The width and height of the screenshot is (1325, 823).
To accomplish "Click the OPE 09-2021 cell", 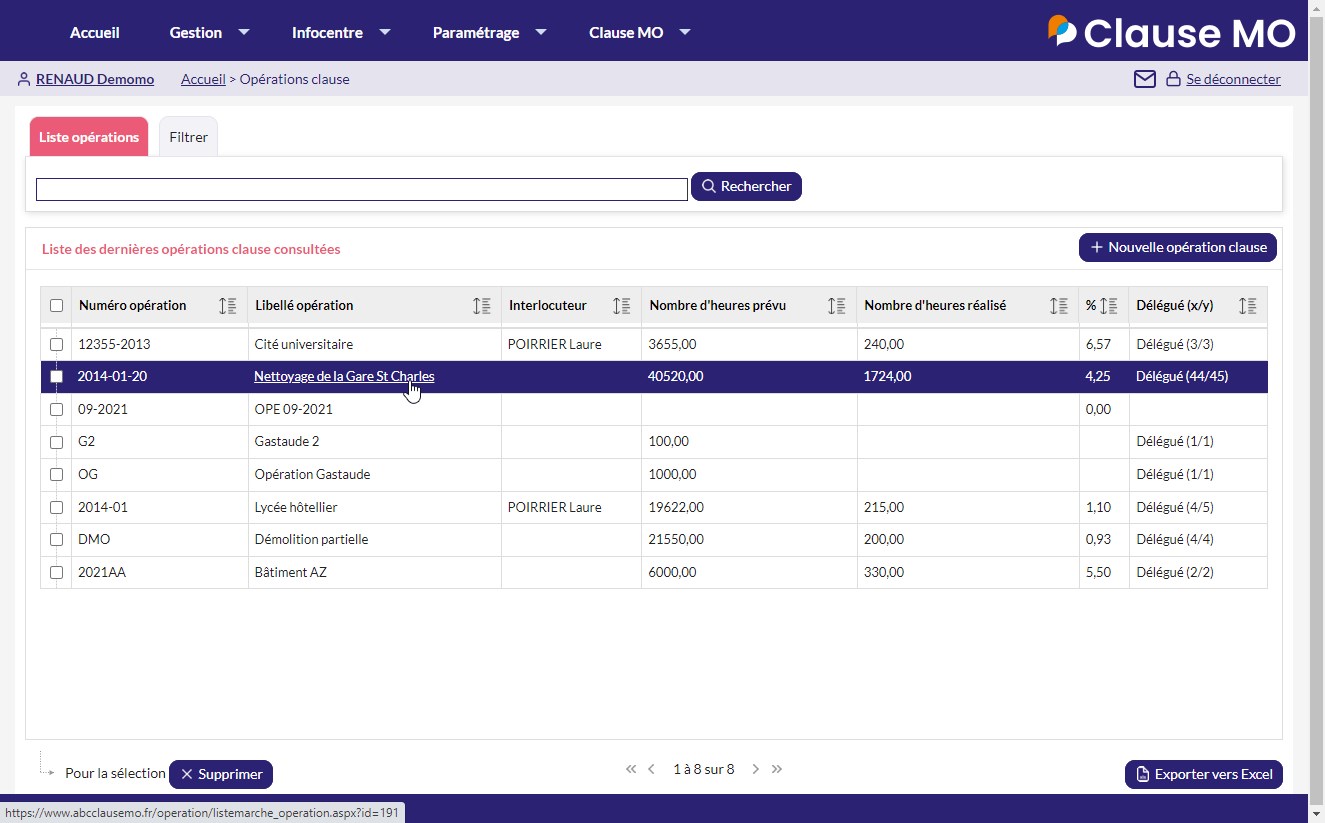I will click(x=375, y=410).
